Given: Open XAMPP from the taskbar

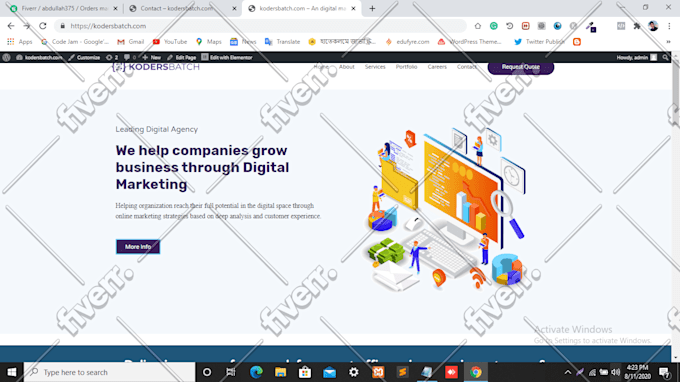Looking at the screenshot, I should (x=378, y=372).
